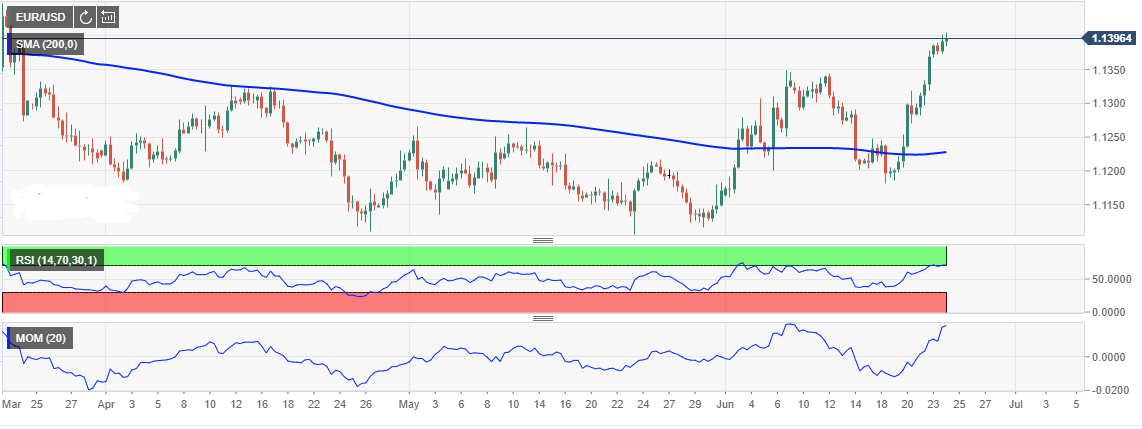The width and height of the screenshot is (1142, 429).
Task: Select the RSI (14,70,30,1) indicator label
Action: (x=55, y=260)
